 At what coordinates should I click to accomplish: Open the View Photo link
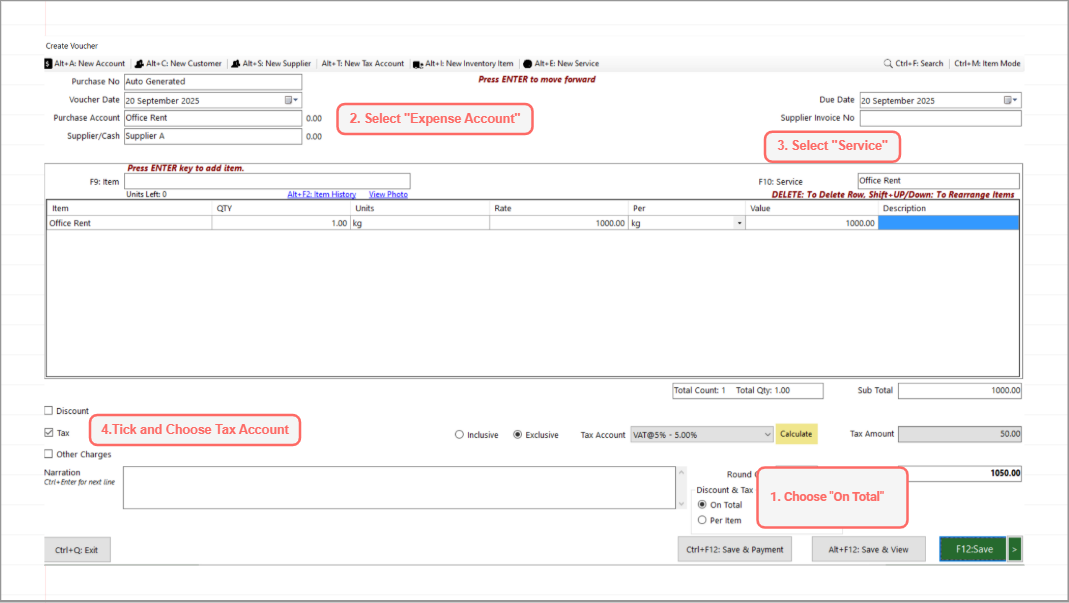(x=389, y=194)
